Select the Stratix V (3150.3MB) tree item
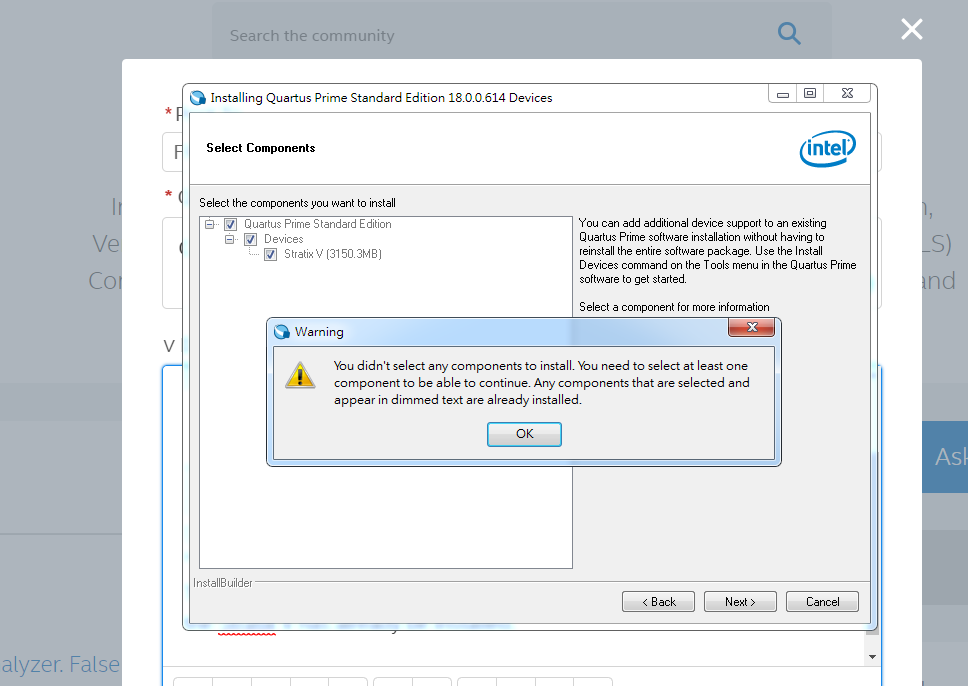968x686 pixels. (332, 254)
